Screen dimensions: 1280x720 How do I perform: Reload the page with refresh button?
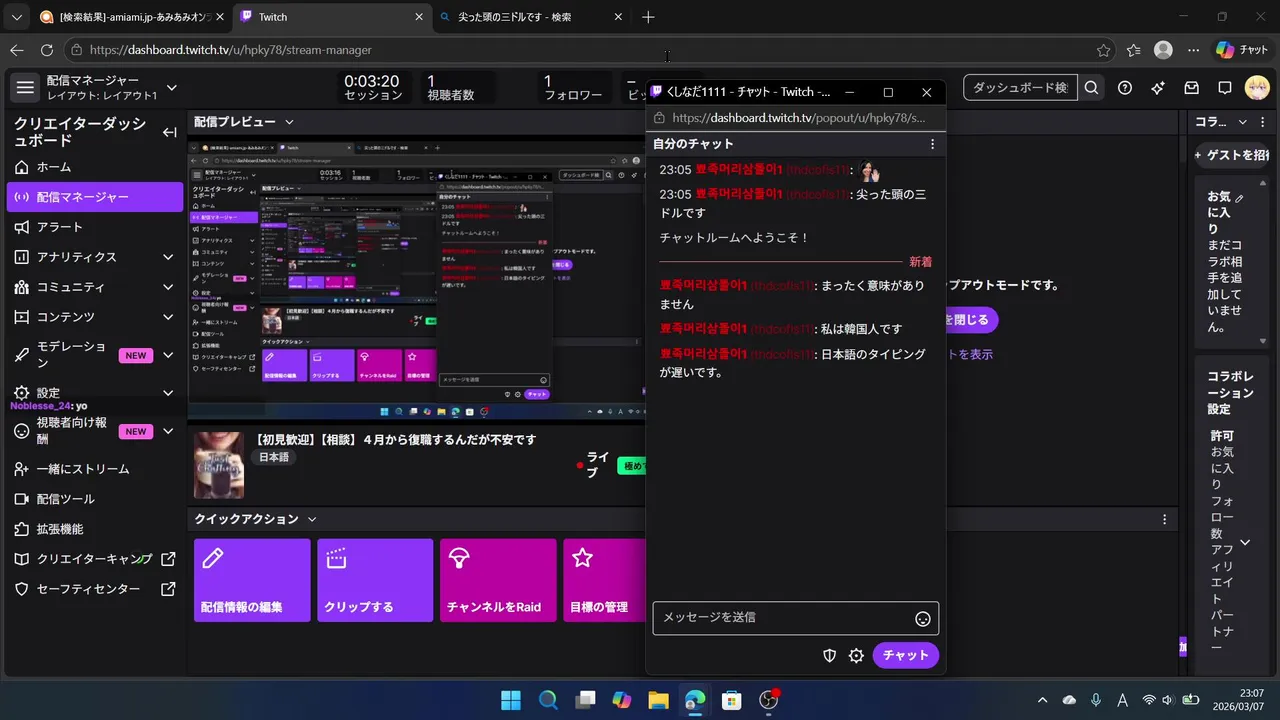[47, 50]
